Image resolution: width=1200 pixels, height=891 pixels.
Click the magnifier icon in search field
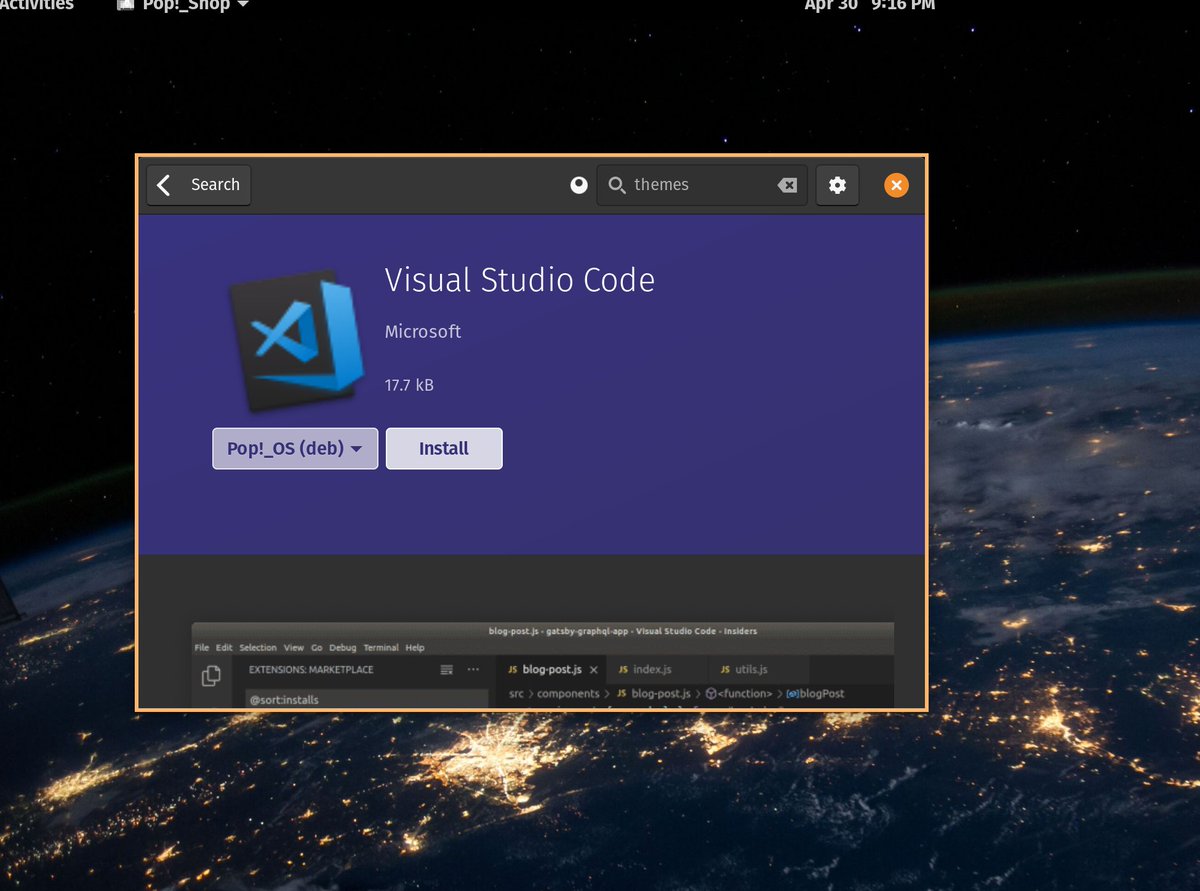[617, 185]
